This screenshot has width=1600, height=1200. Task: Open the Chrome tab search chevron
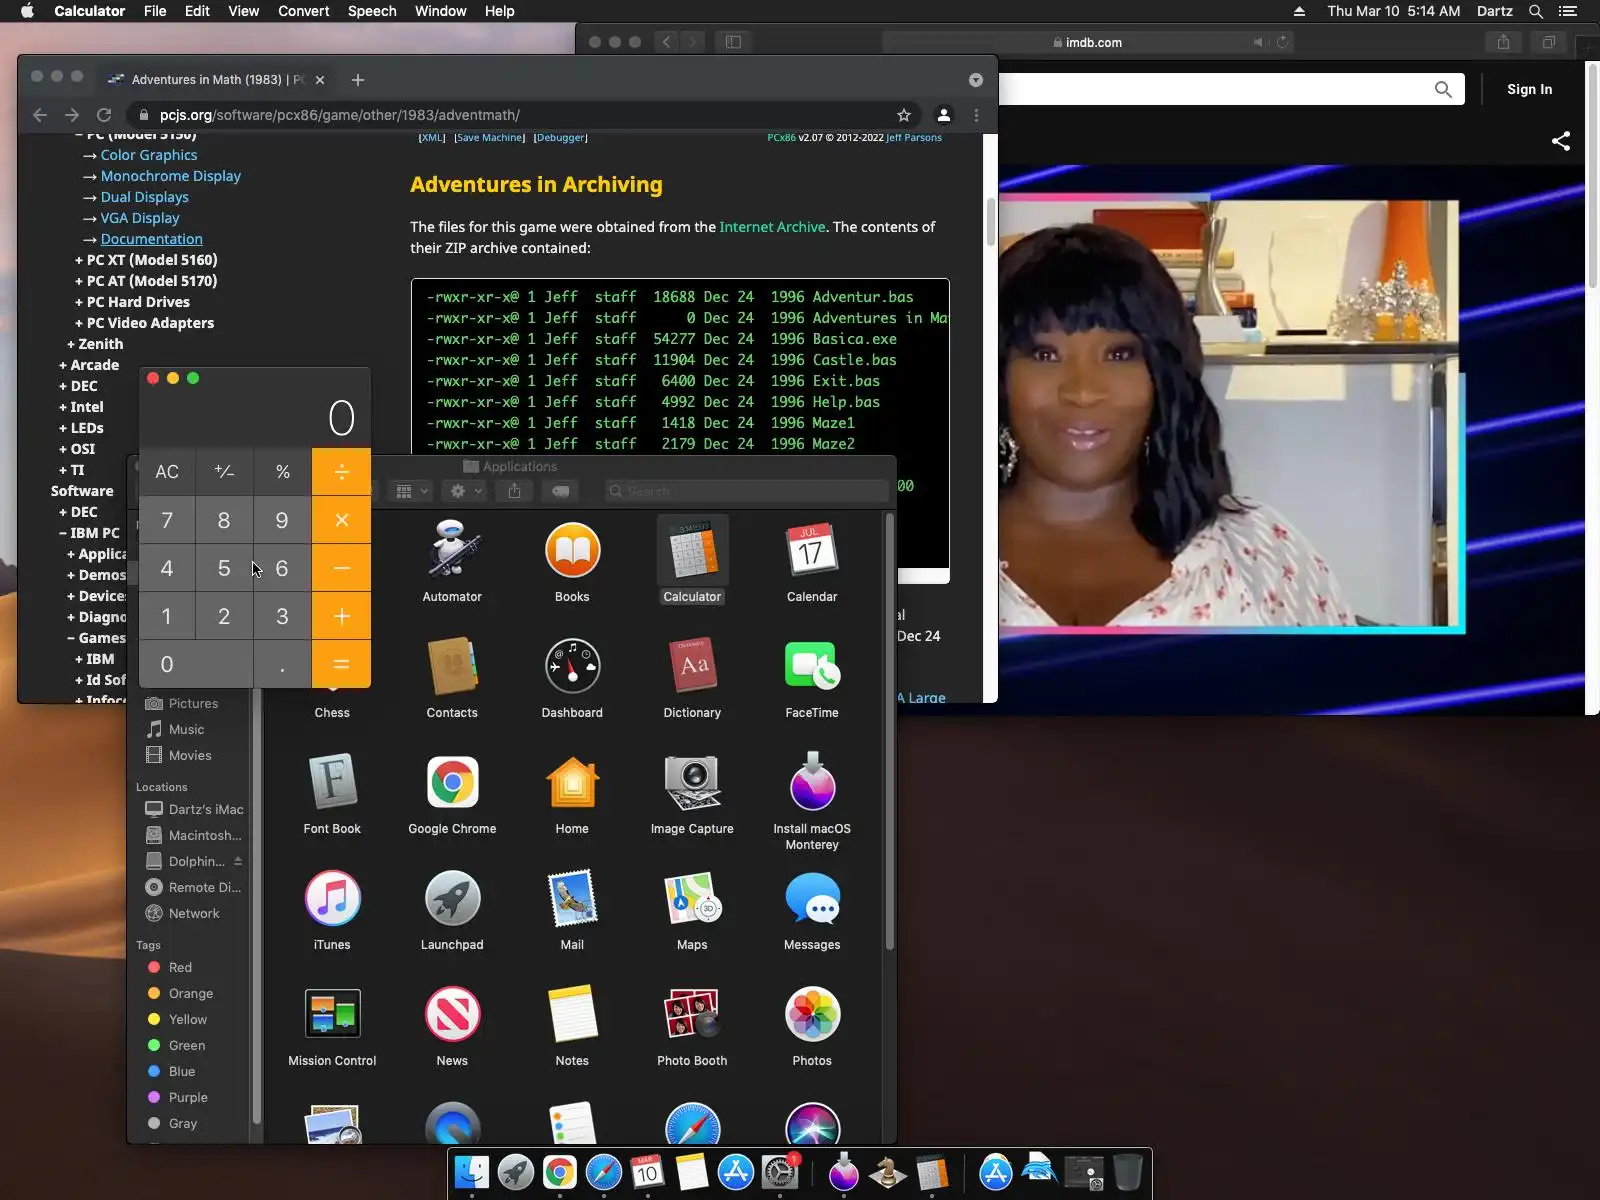click(976, 80)
